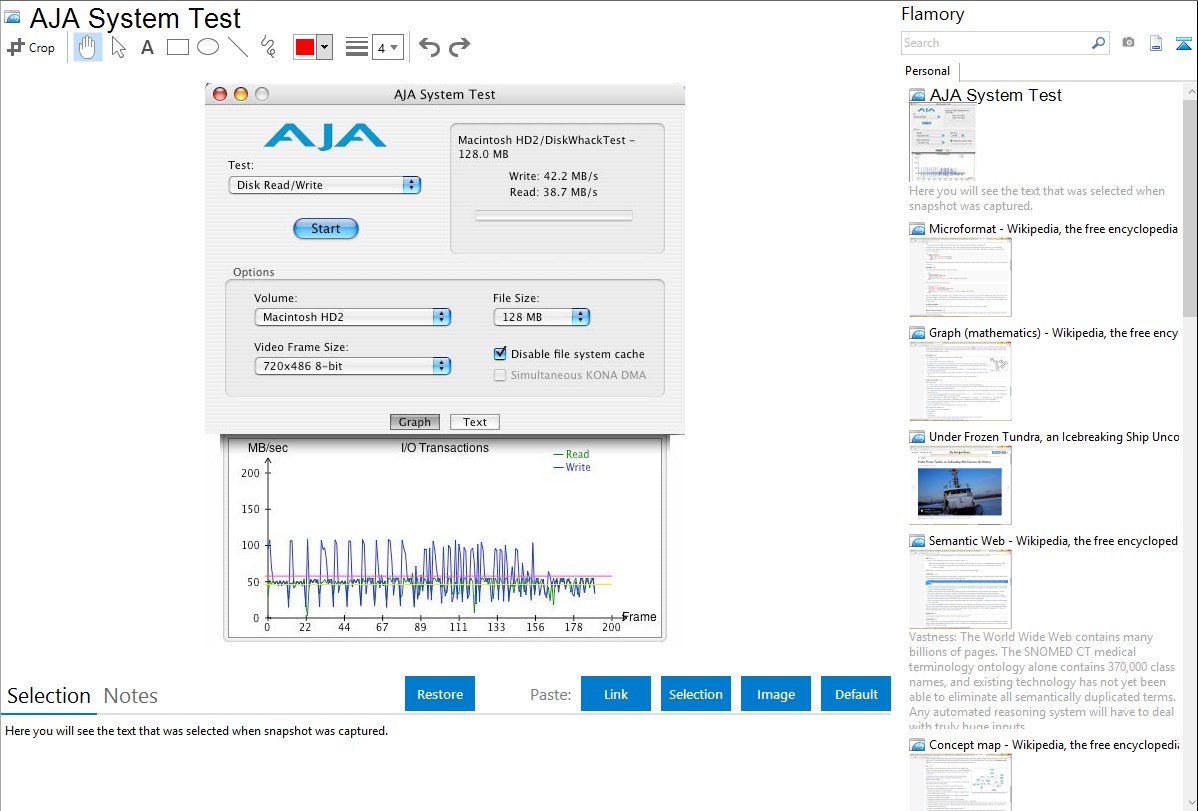Pick the ellipse drawing tool
1198x811 pixels.
(208, 47)
